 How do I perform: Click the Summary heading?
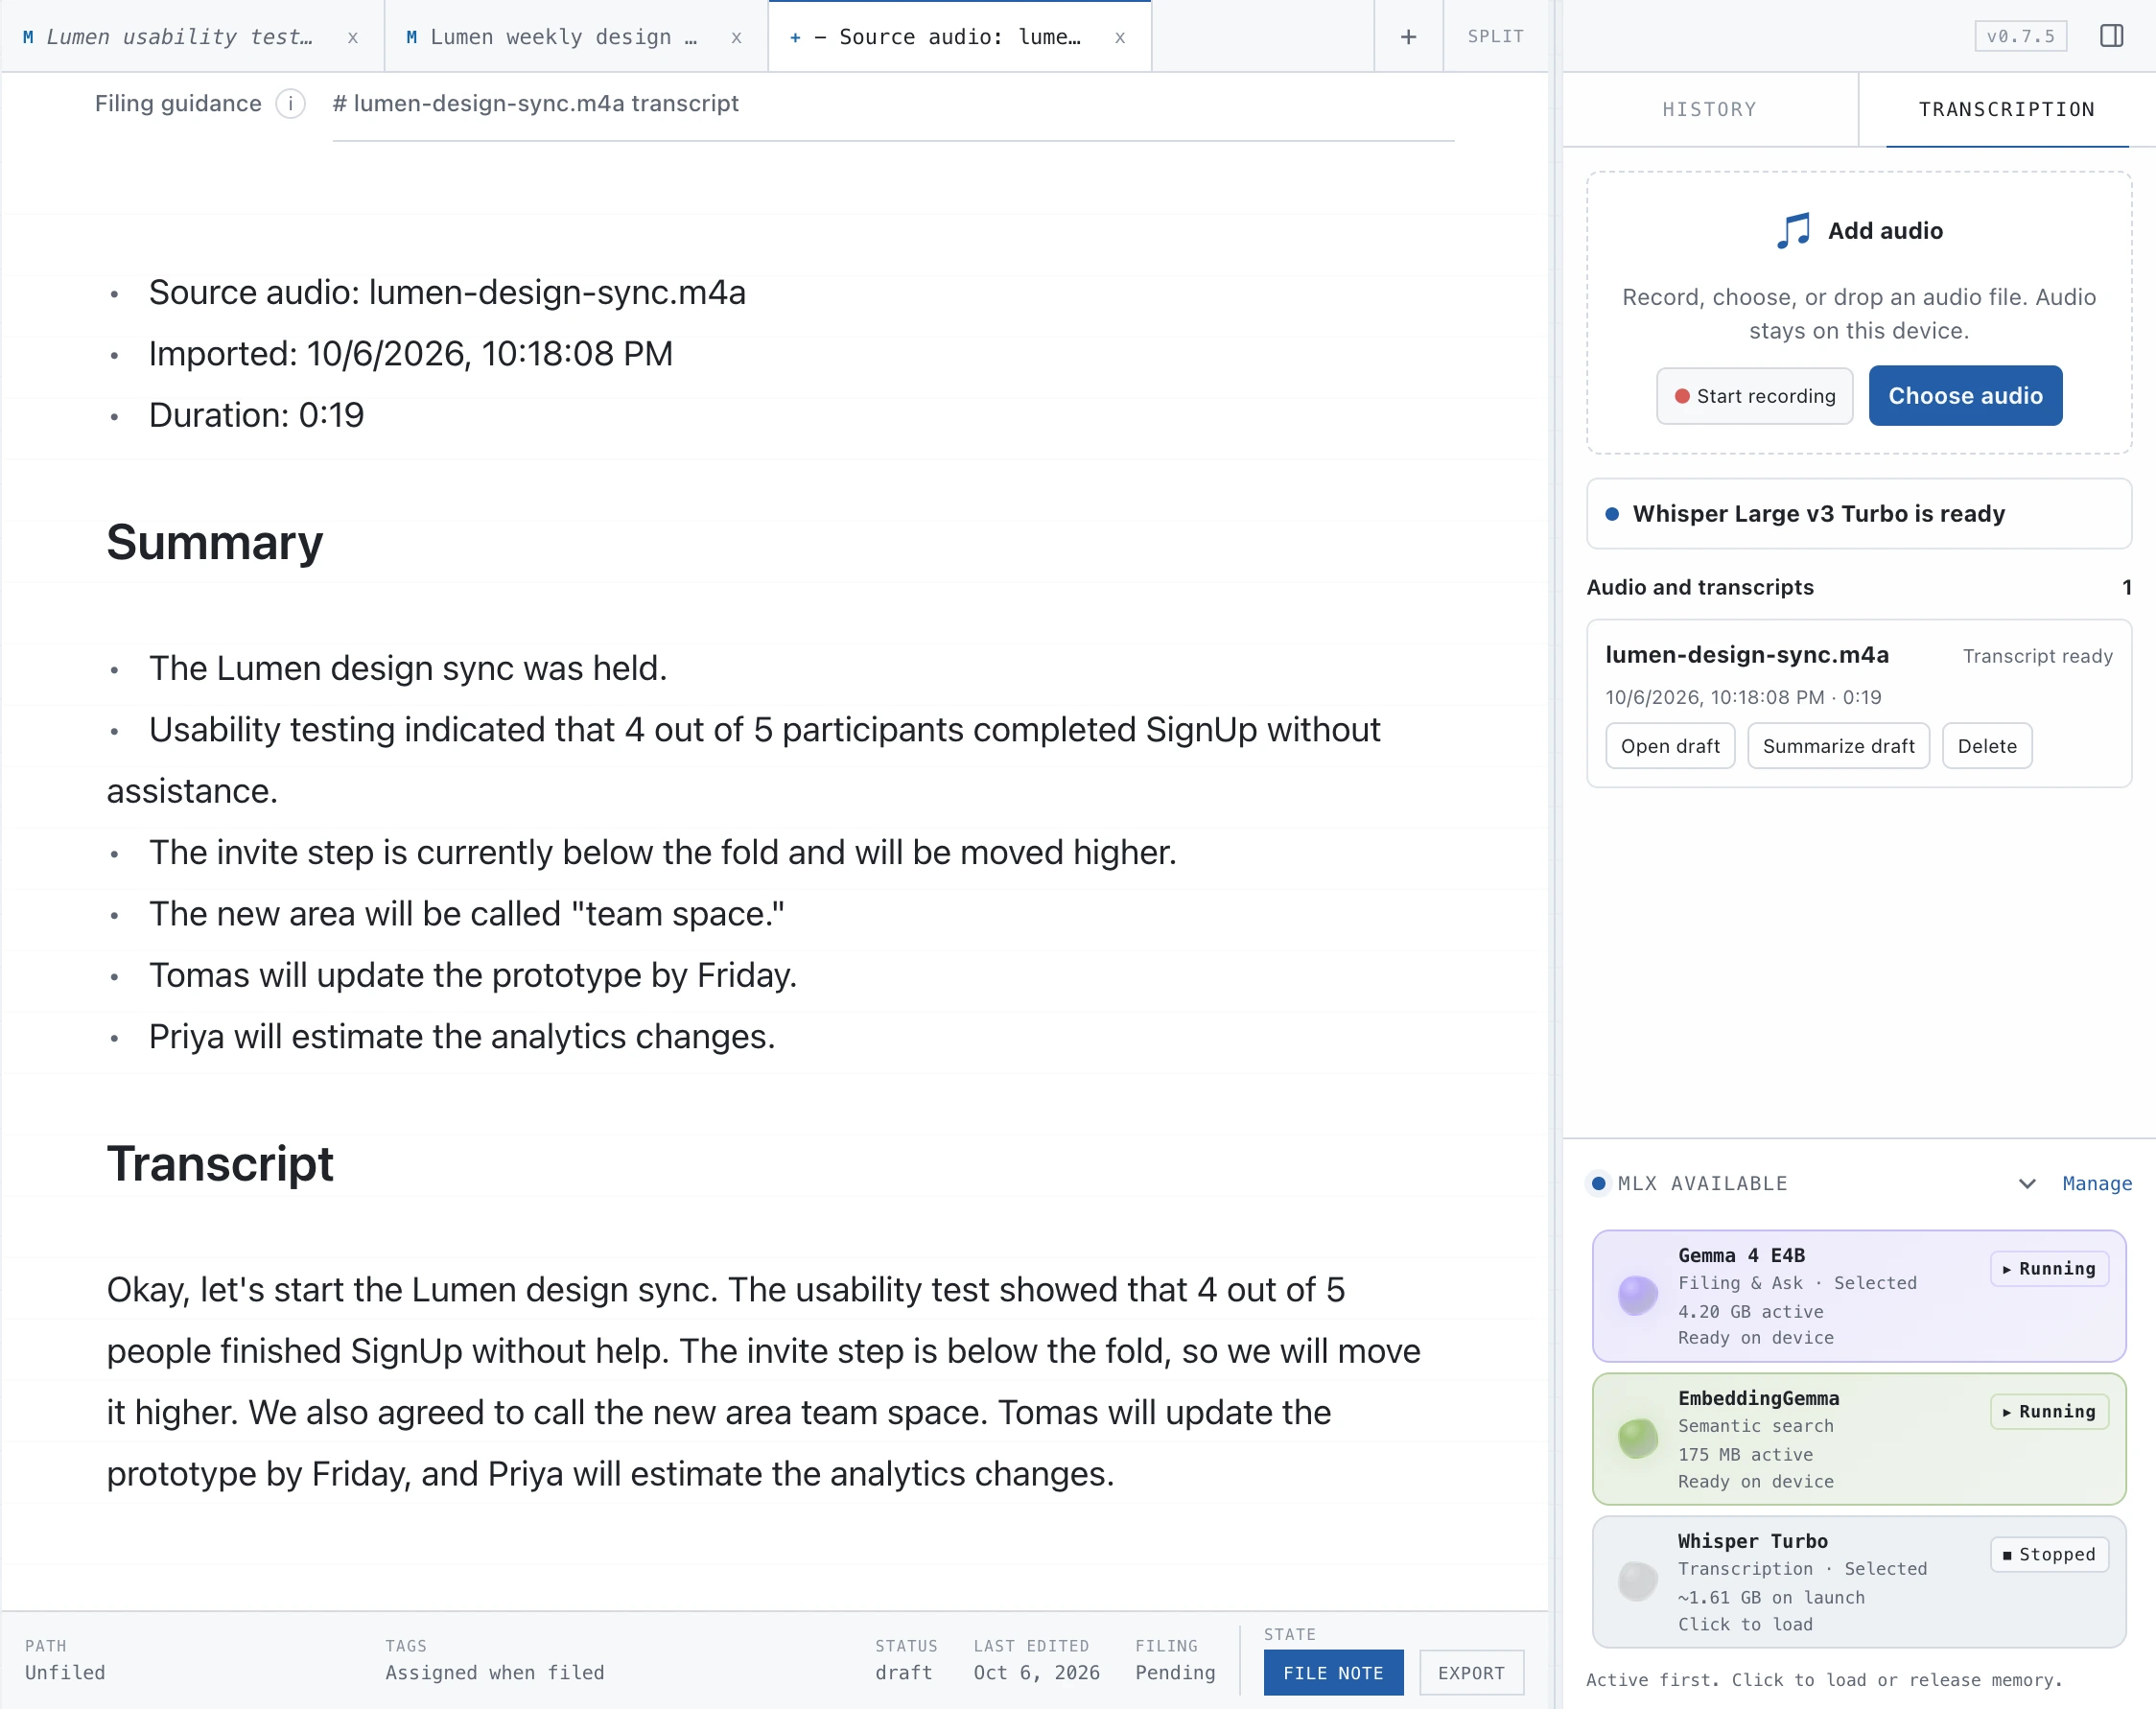point(215,543)
